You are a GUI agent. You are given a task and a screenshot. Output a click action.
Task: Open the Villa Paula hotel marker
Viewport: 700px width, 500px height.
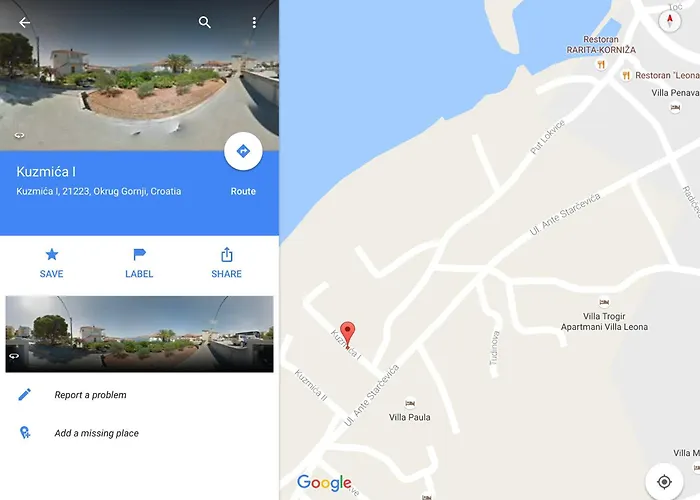pos(410,403)
